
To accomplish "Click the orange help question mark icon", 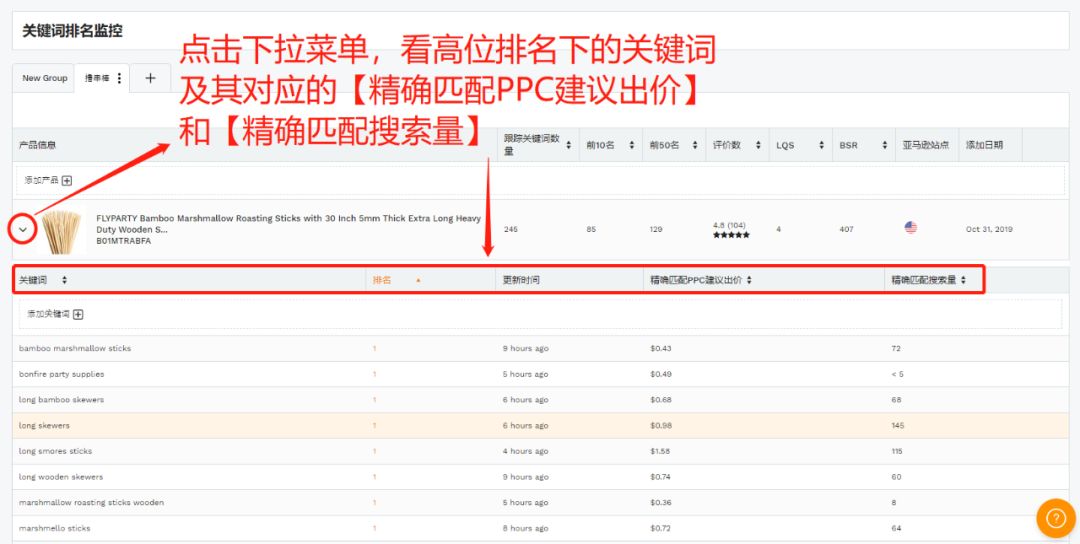I will (x=1055, y=518).
